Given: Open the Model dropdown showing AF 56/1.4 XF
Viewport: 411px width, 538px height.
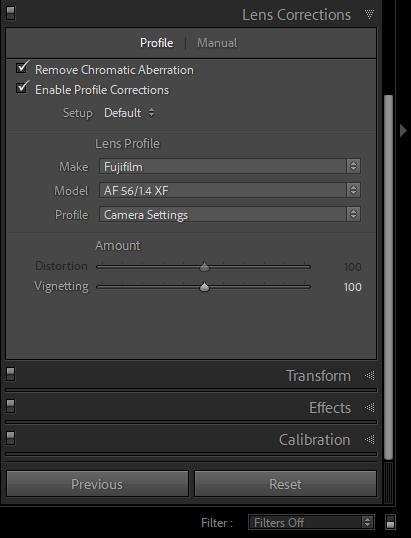Looking at the screenshot, I should [230, 190].
